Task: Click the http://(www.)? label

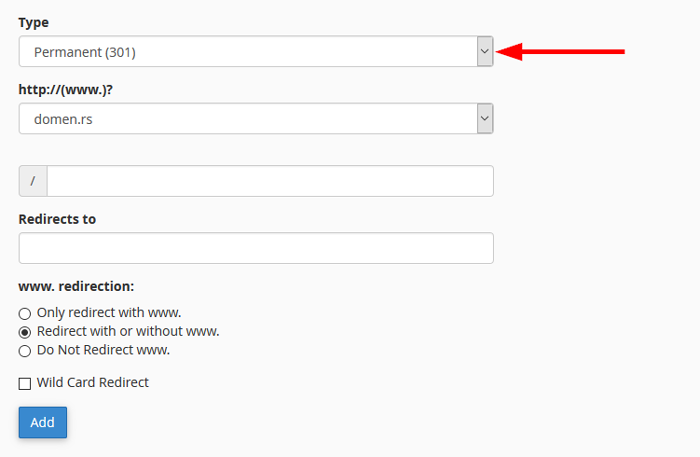Action: click(x=66, y=90)
